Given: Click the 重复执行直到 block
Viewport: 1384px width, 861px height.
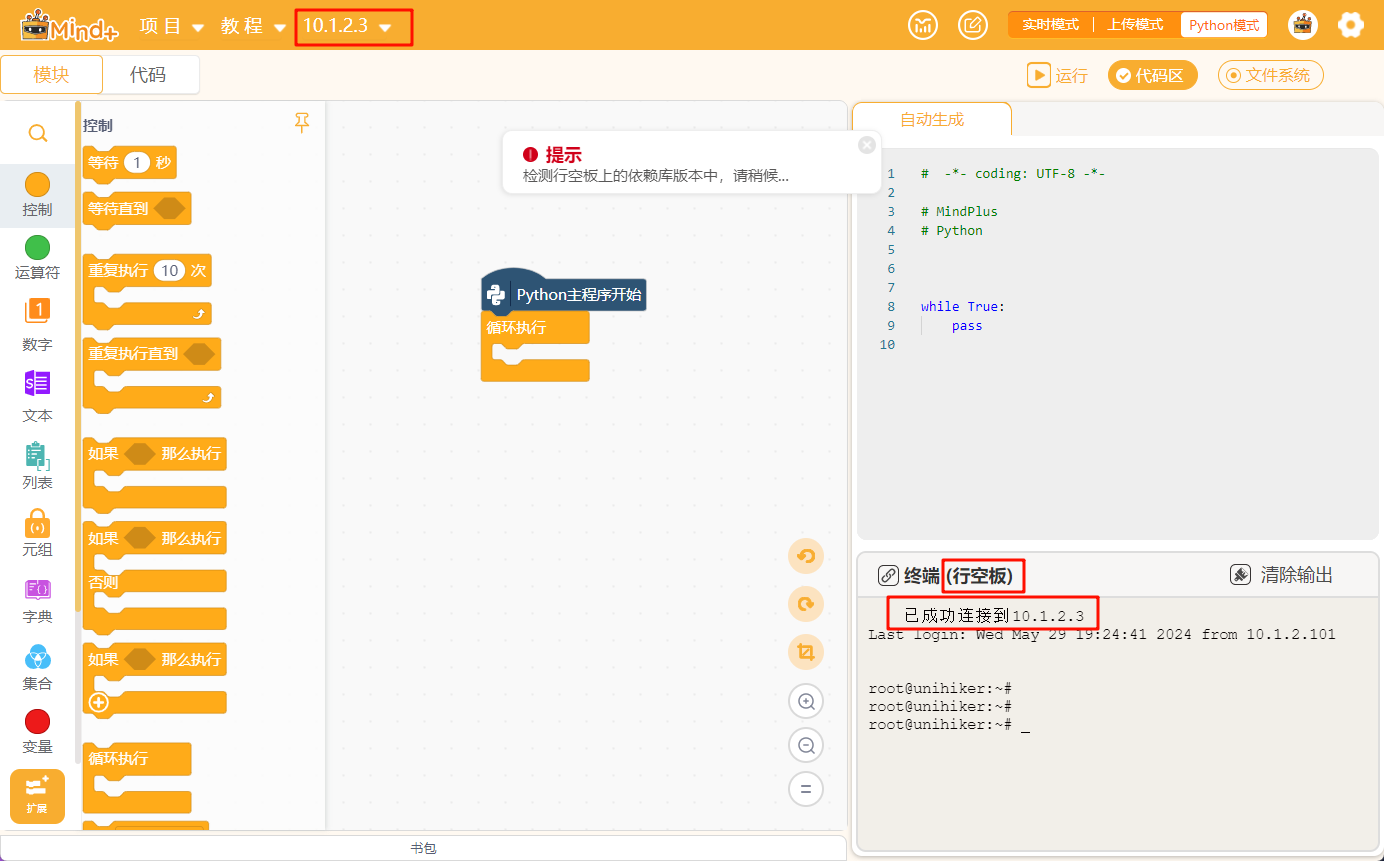Looking at the screenshot, I should point(152,374).
